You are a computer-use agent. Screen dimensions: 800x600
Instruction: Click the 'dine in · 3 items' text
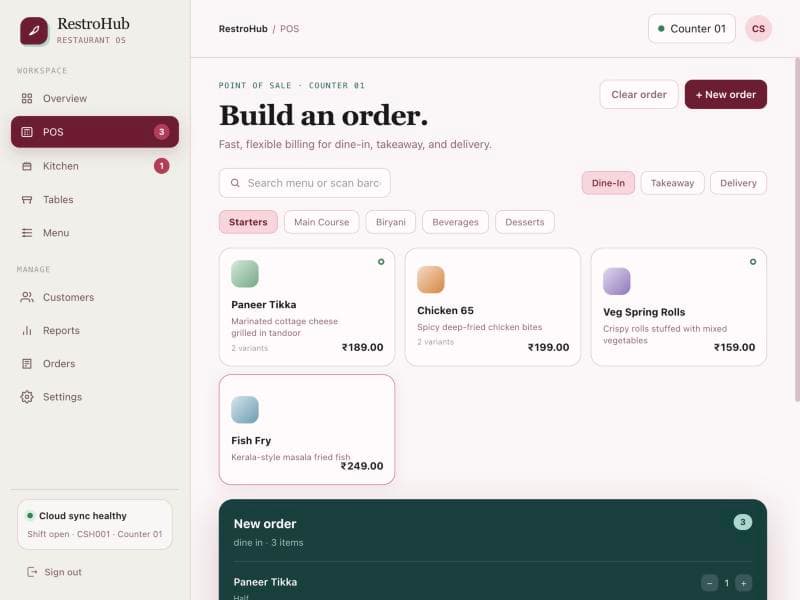pos(268,543)
